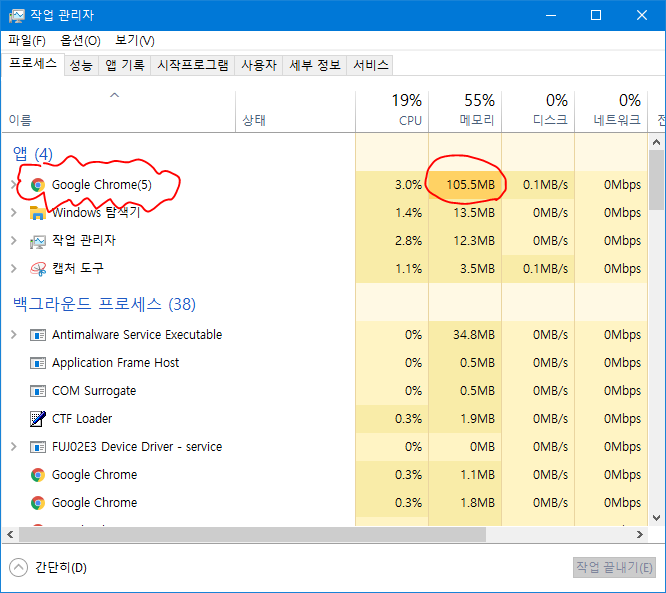Click the 12.3MB memory cell
666x593 pixels.
pos(465,240)
